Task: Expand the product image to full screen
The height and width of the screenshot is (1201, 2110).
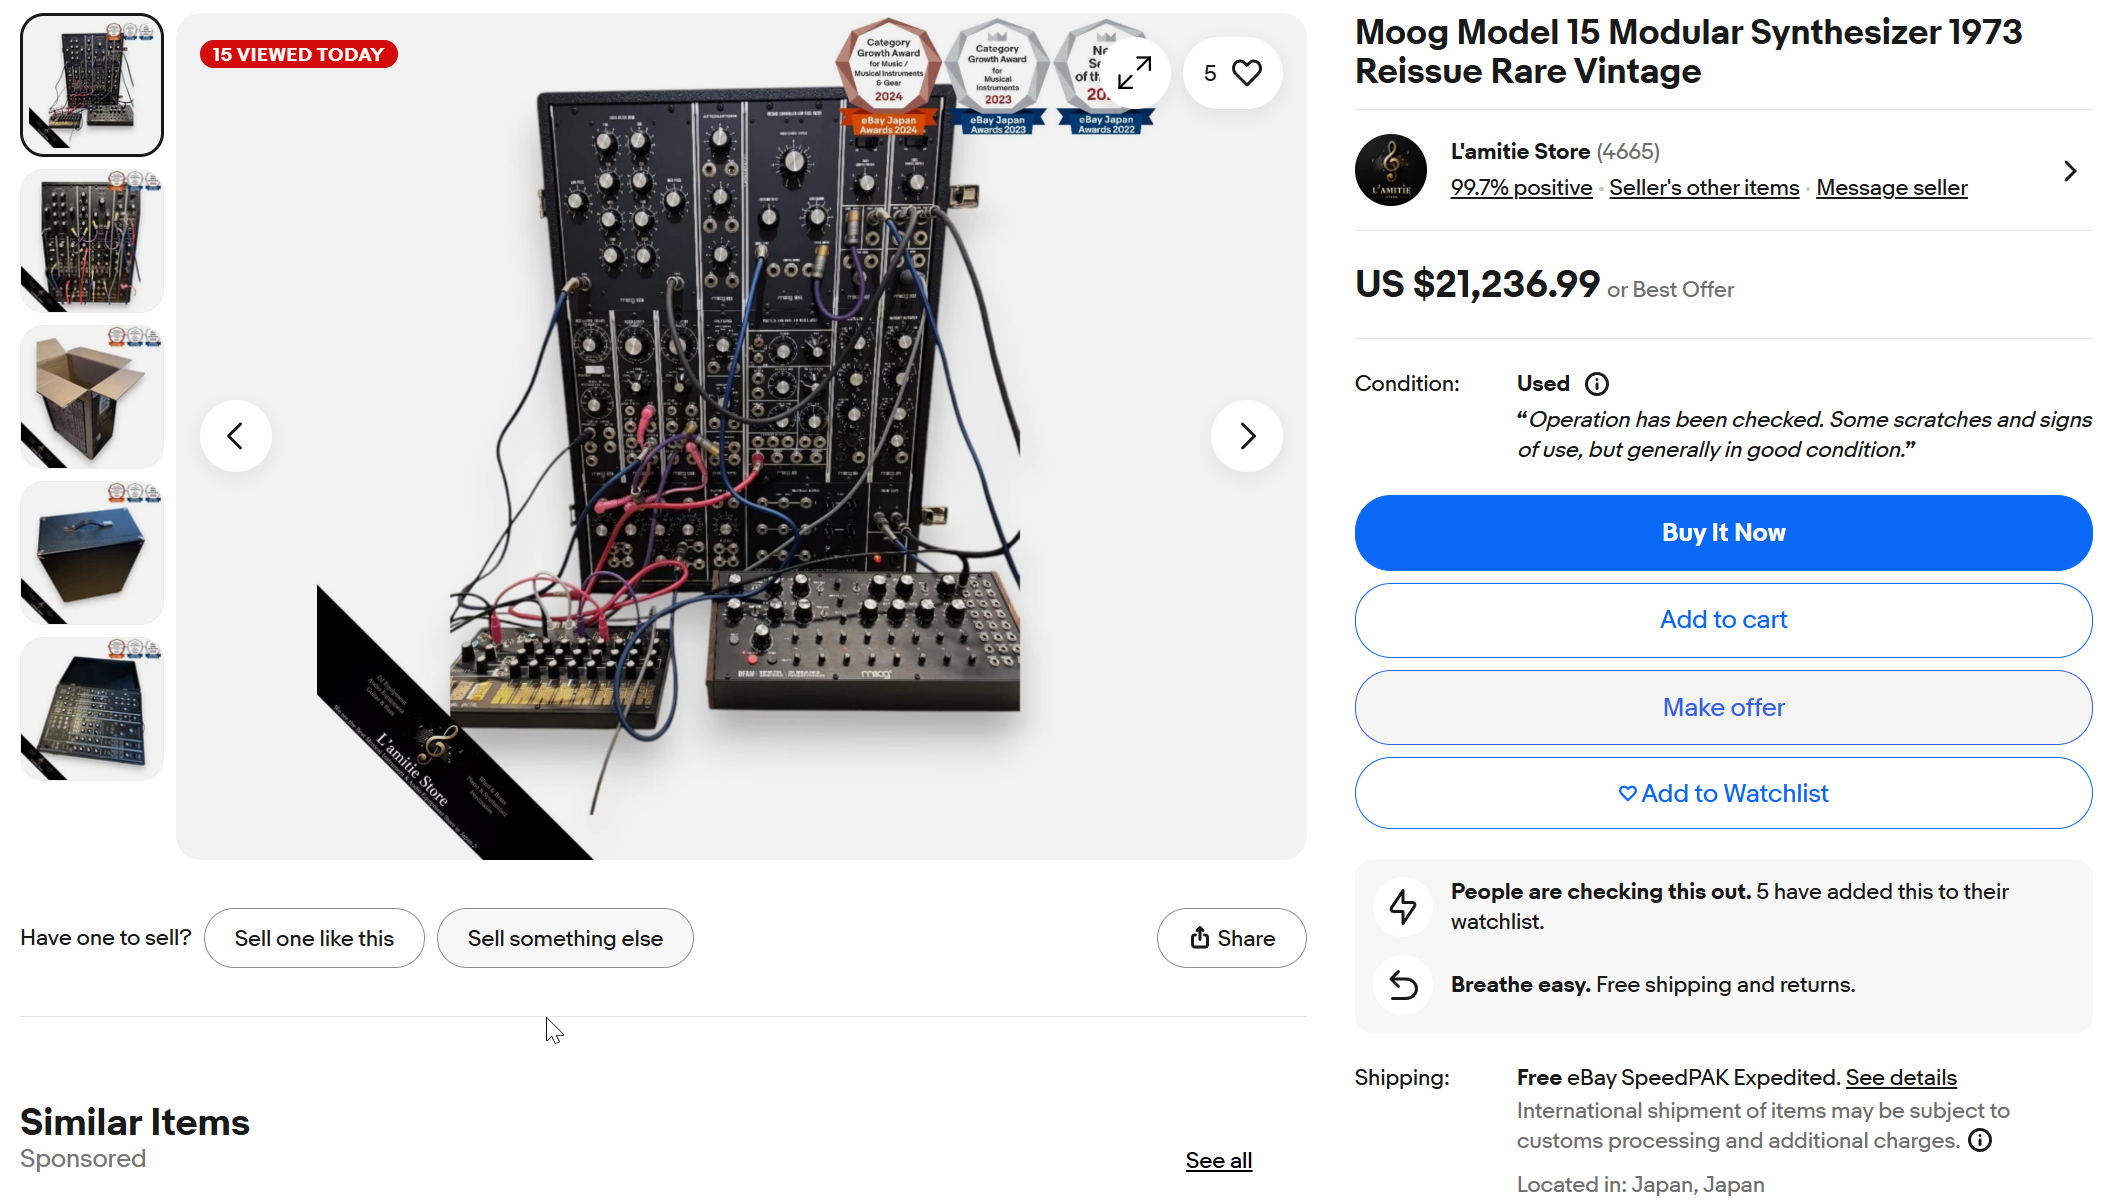Action: point(1134,73)
